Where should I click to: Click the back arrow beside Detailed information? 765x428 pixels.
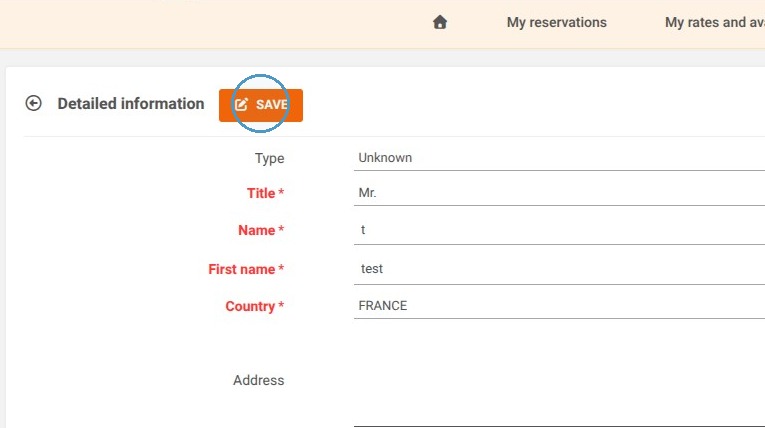click(x=34, y=103)
